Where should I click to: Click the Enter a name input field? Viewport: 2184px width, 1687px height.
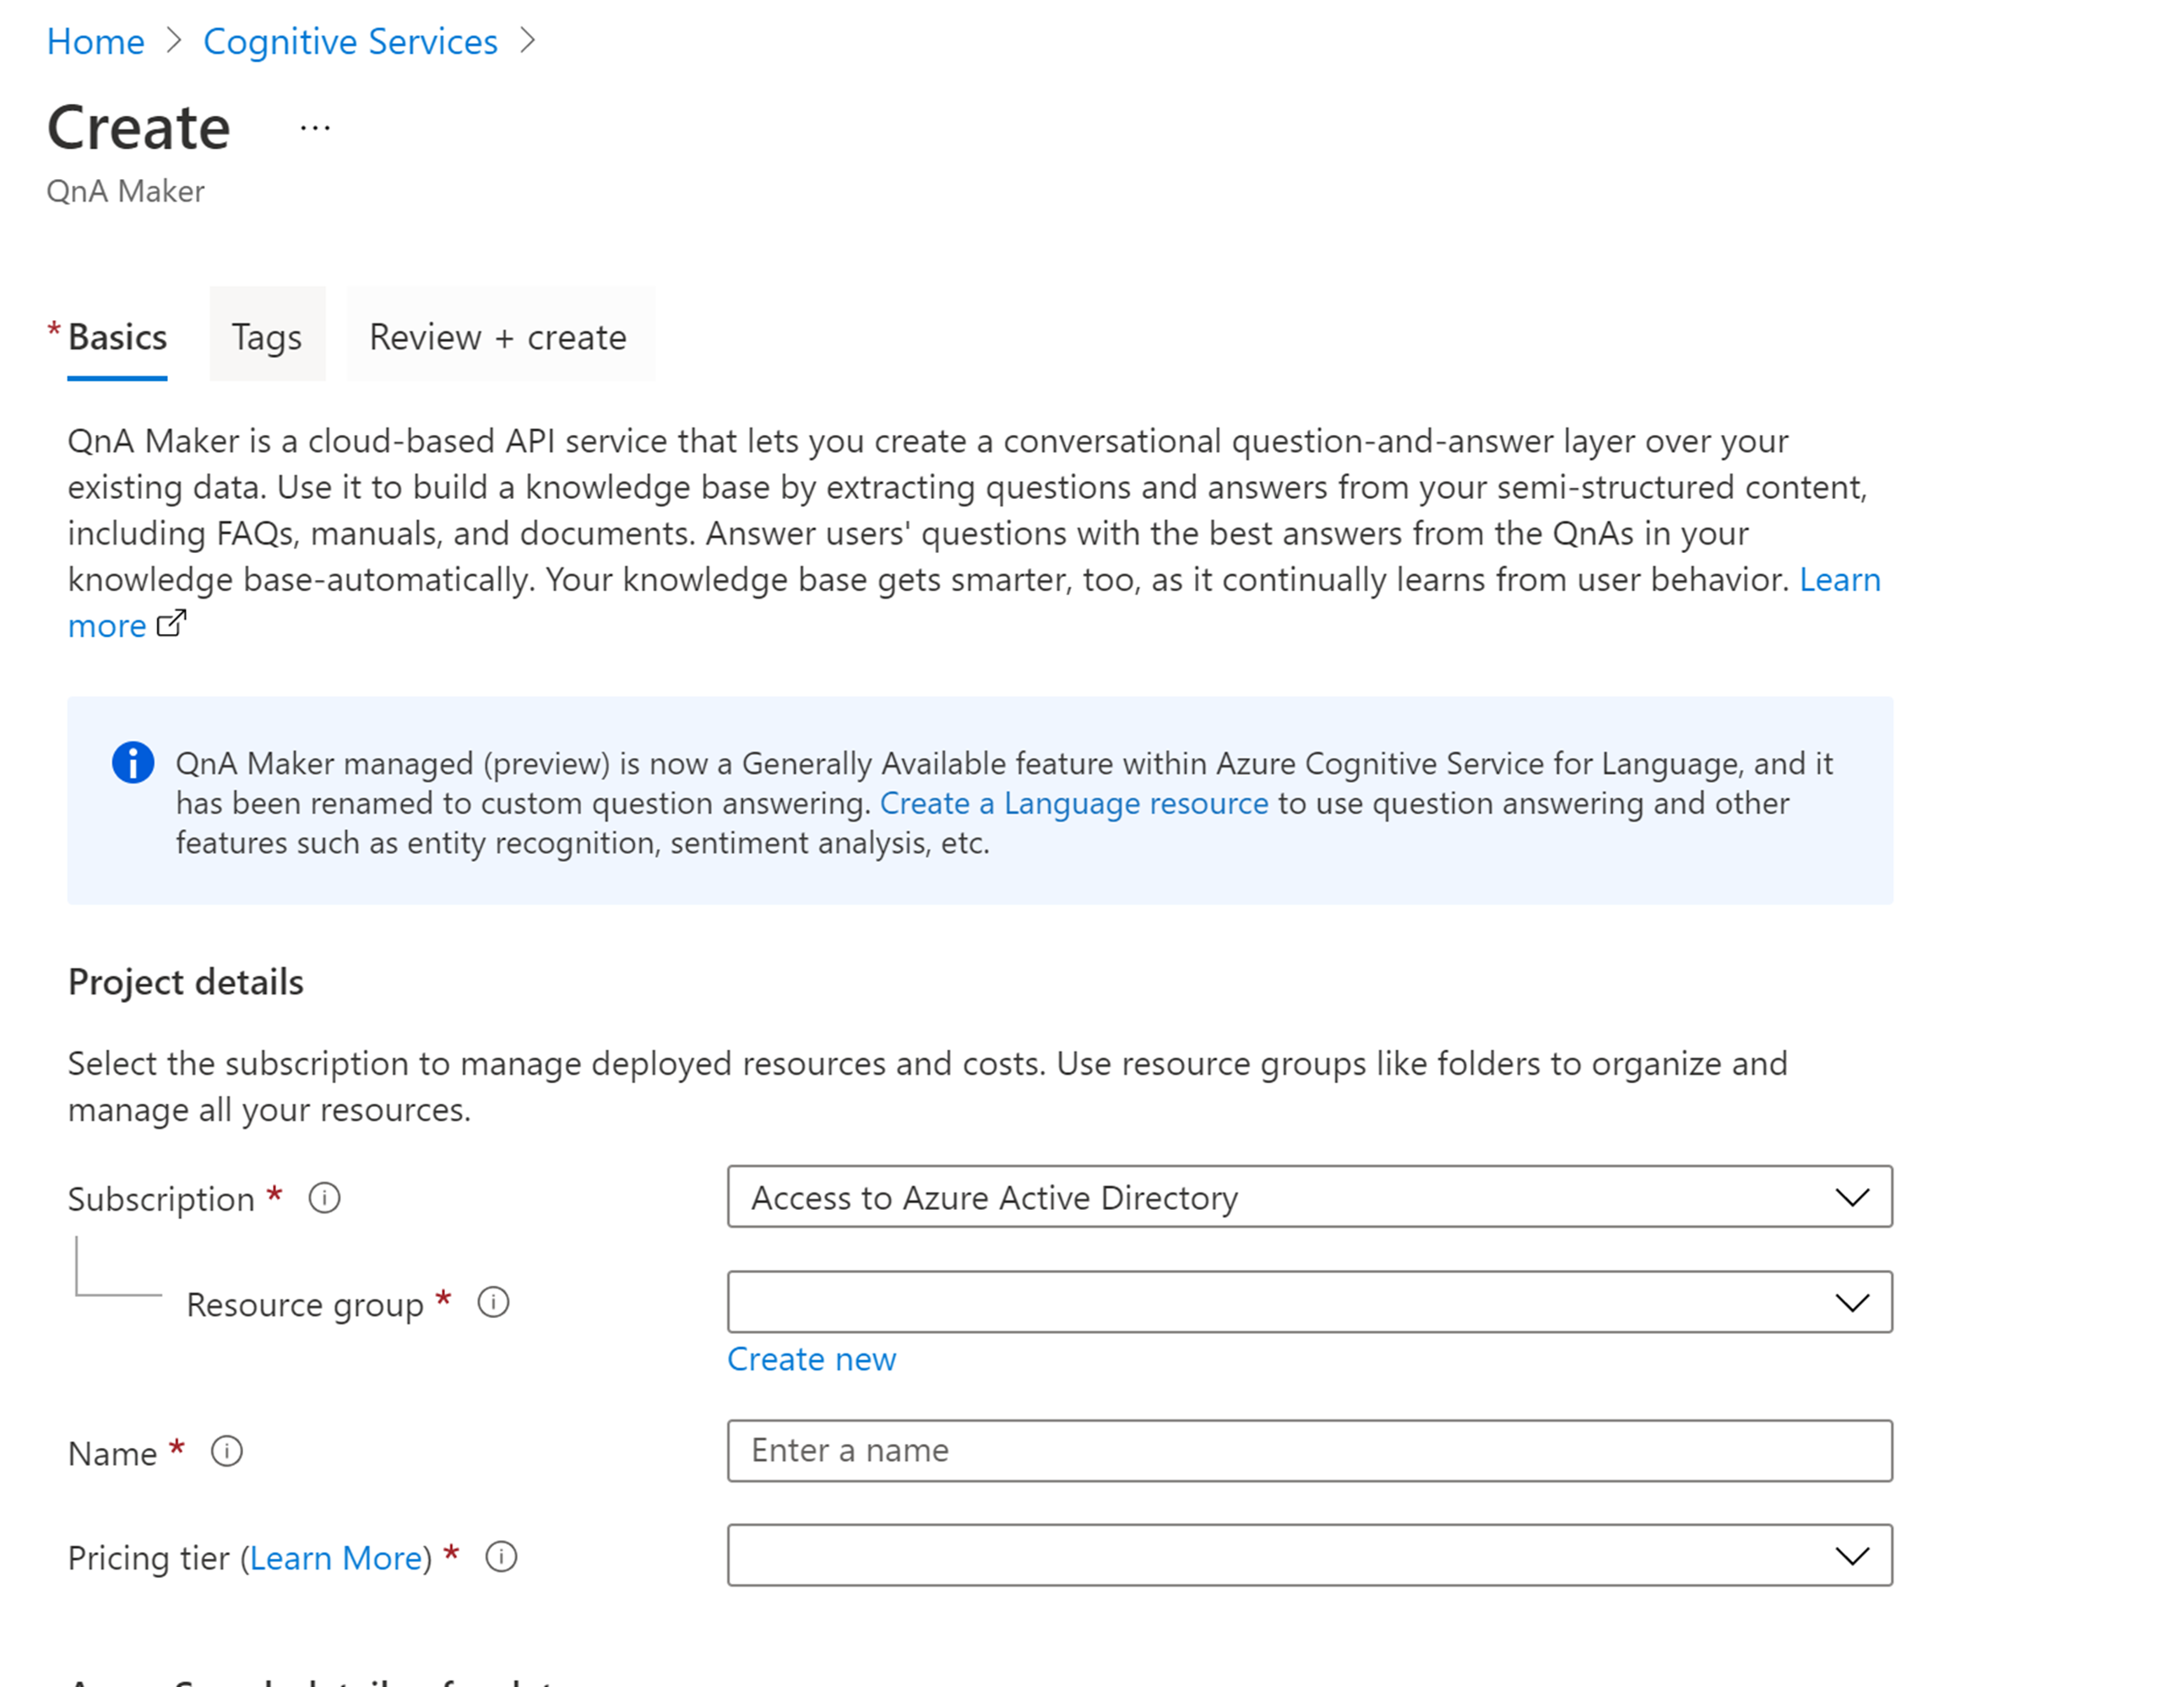1309,1451
